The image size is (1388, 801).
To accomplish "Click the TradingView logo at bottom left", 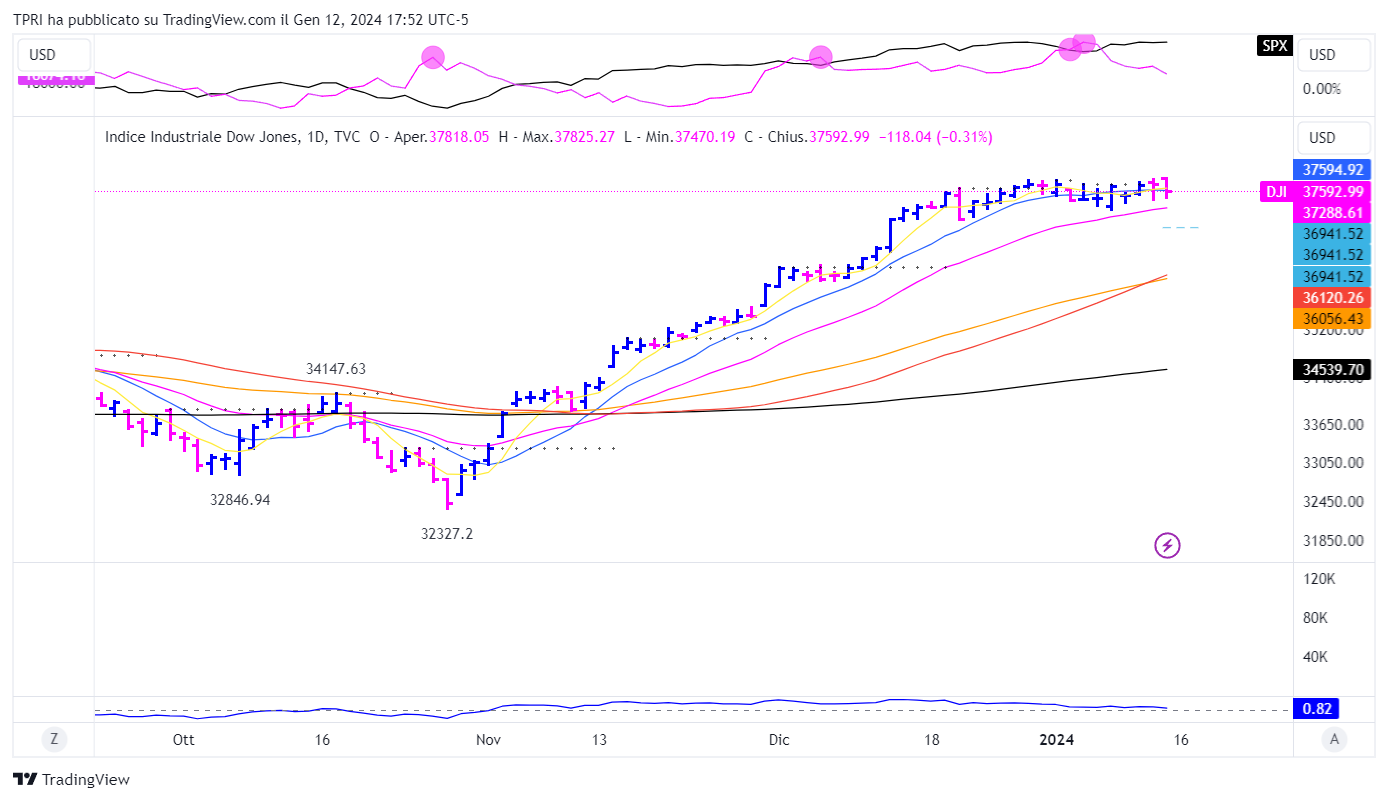I will [71, 779].
